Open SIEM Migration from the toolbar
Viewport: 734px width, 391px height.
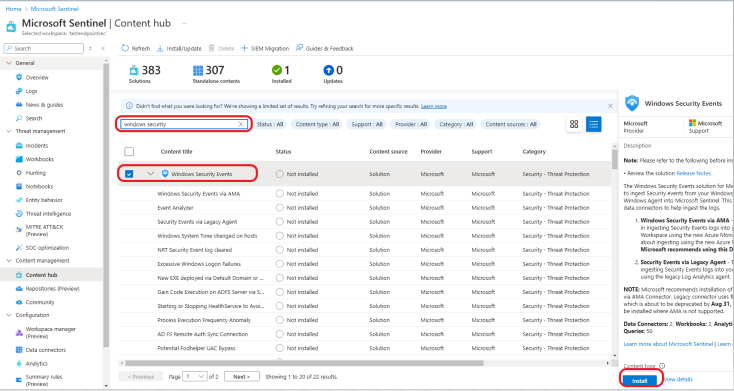click(264, 48)
